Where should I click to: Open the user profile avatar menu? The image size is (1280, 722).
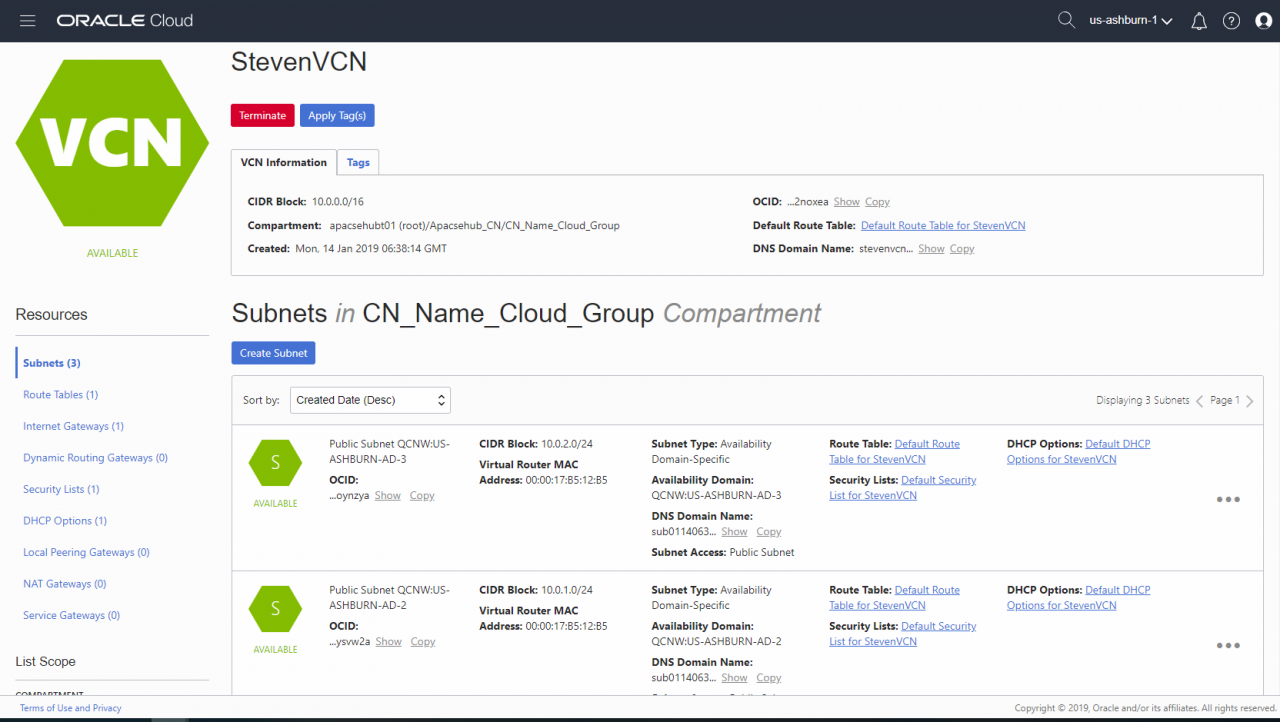[x=1263, y=20]
